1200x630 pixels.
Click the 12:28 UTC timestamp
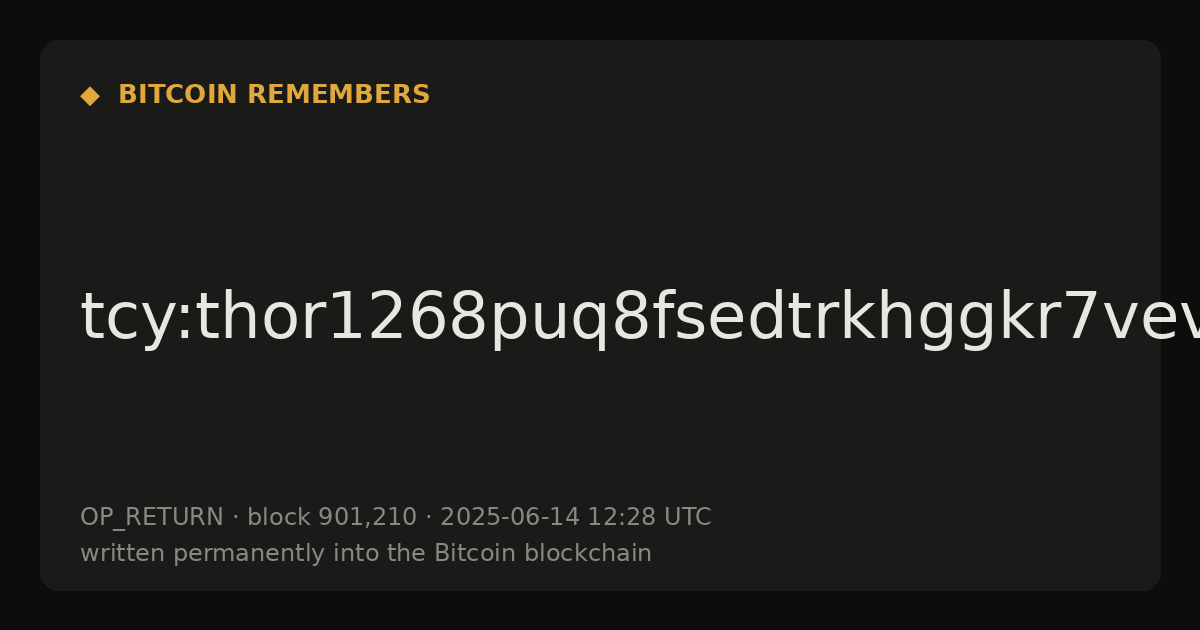649,517
